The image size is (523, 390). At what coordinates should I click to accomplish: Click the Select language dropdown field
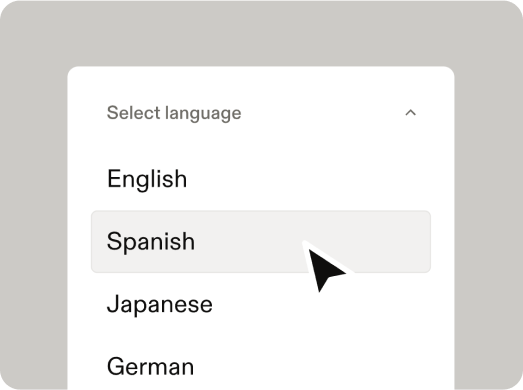(x=261, y=113)
